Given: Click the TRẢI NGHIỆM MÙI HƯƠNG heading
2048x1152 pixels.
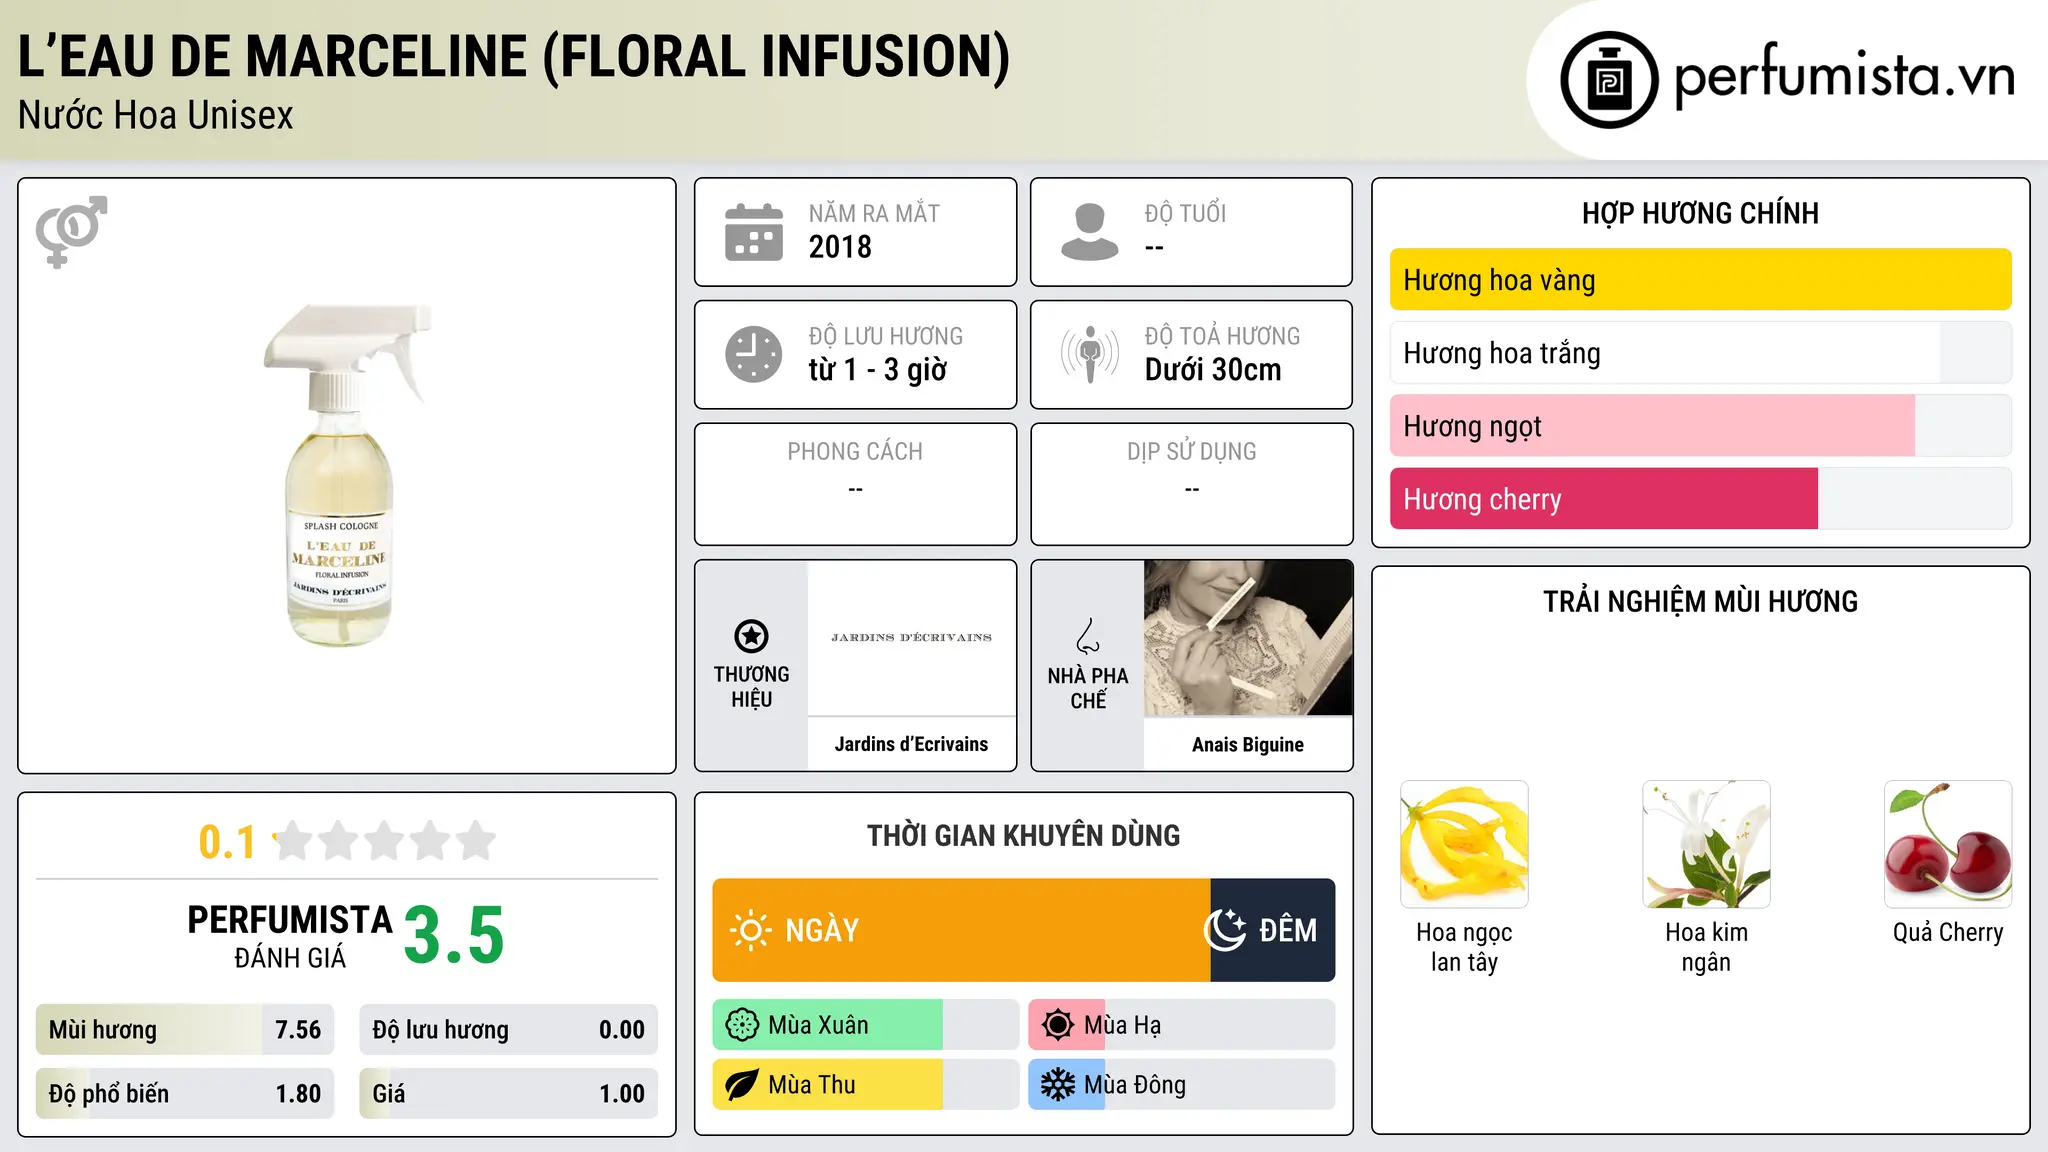Looking at the screenshot, I should click(1700, 601).
